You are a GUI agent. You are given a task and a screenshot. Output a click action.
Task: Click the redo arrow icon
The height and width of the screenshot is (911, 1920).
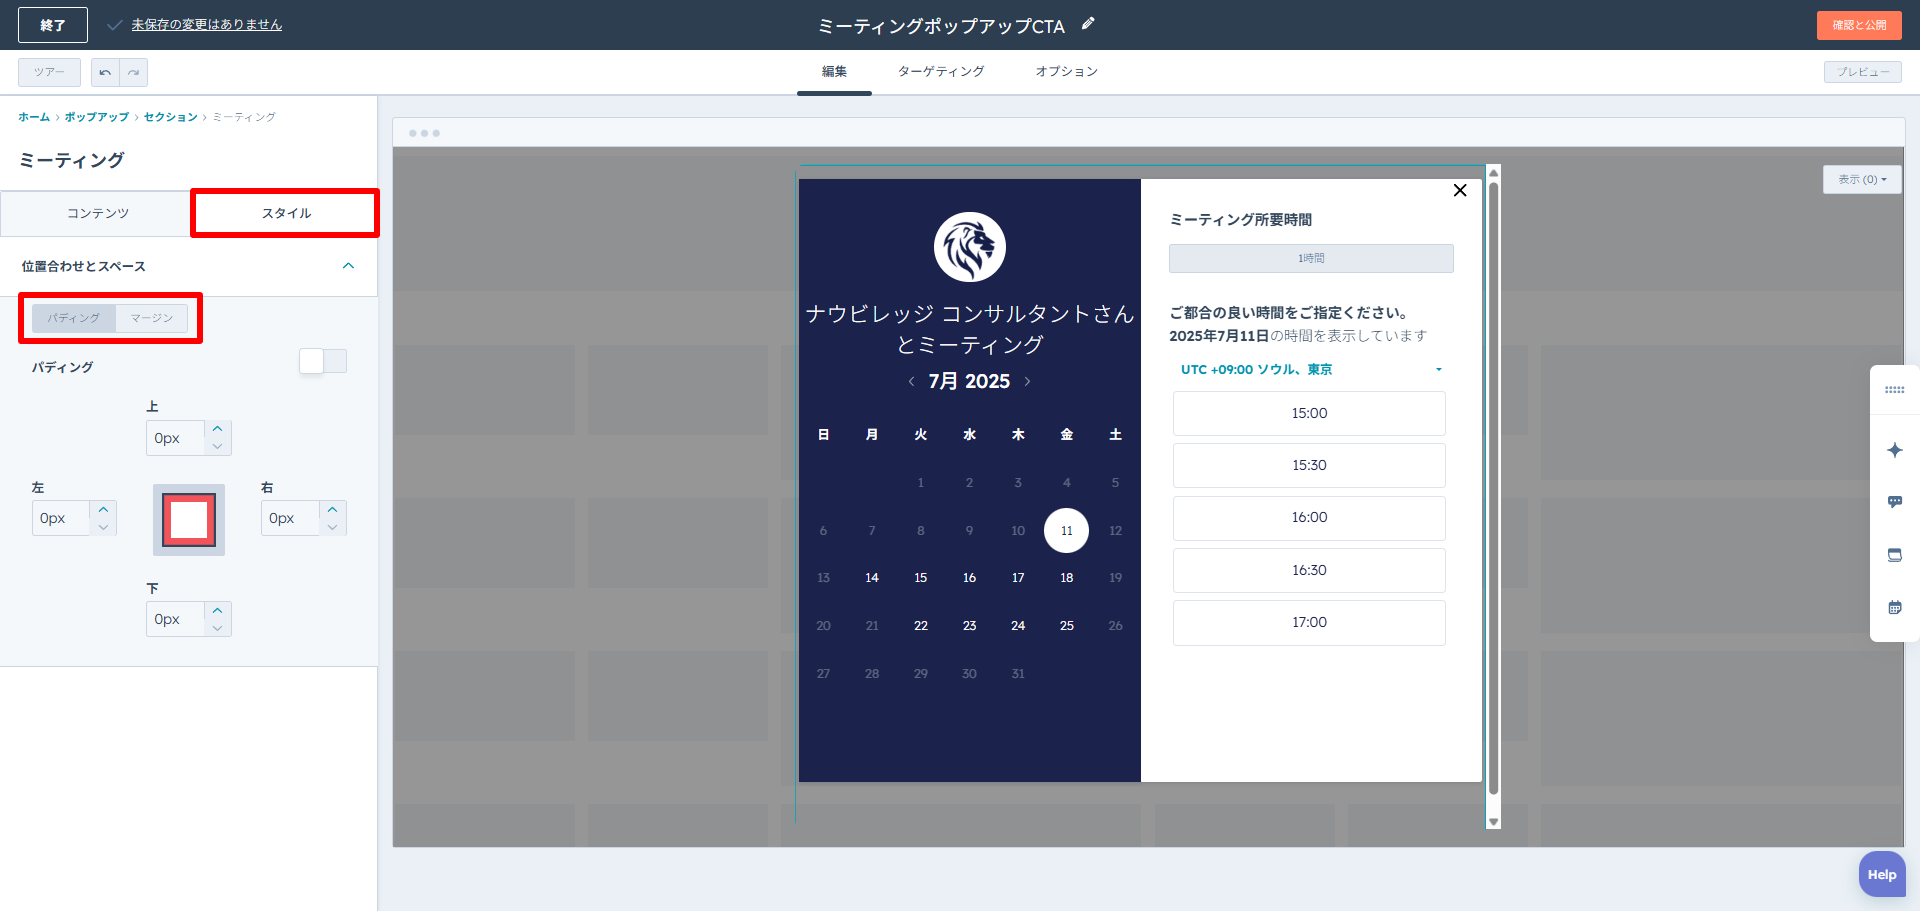click(x=133, y=72)
